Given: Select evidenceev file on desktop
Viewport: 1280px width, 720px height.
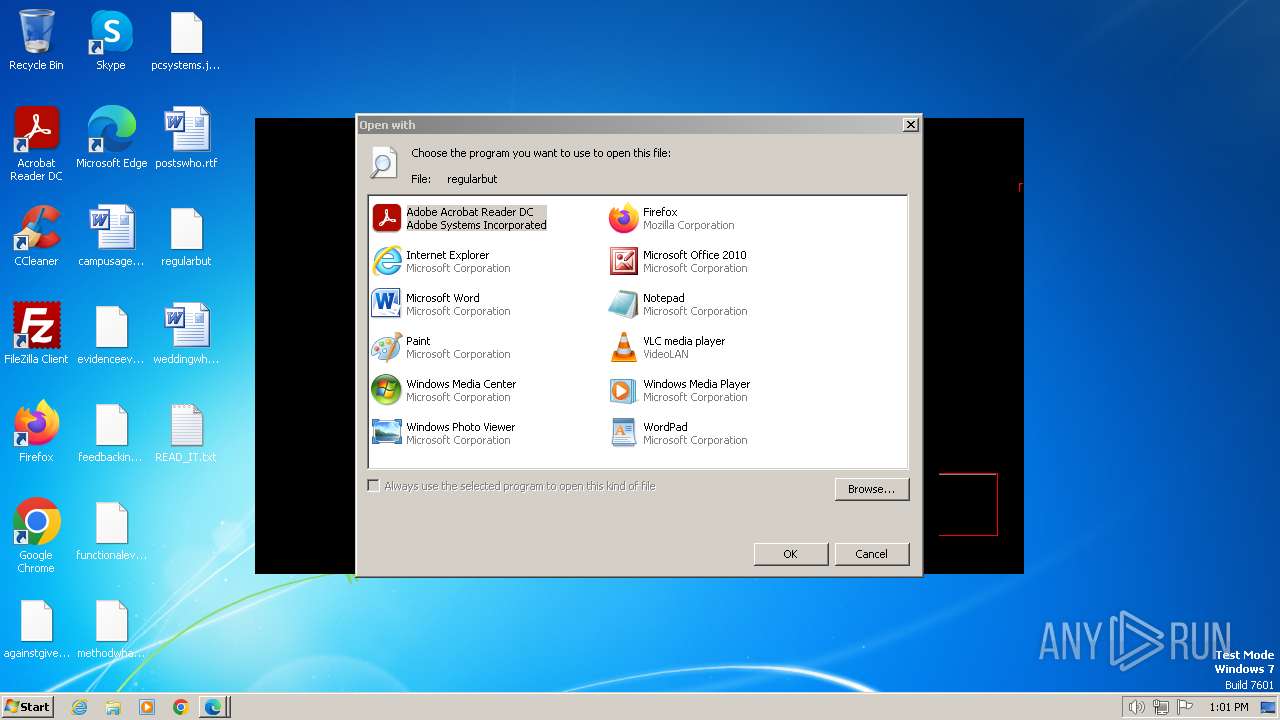Looking at the screenshot, I should [x=111, y=334].
